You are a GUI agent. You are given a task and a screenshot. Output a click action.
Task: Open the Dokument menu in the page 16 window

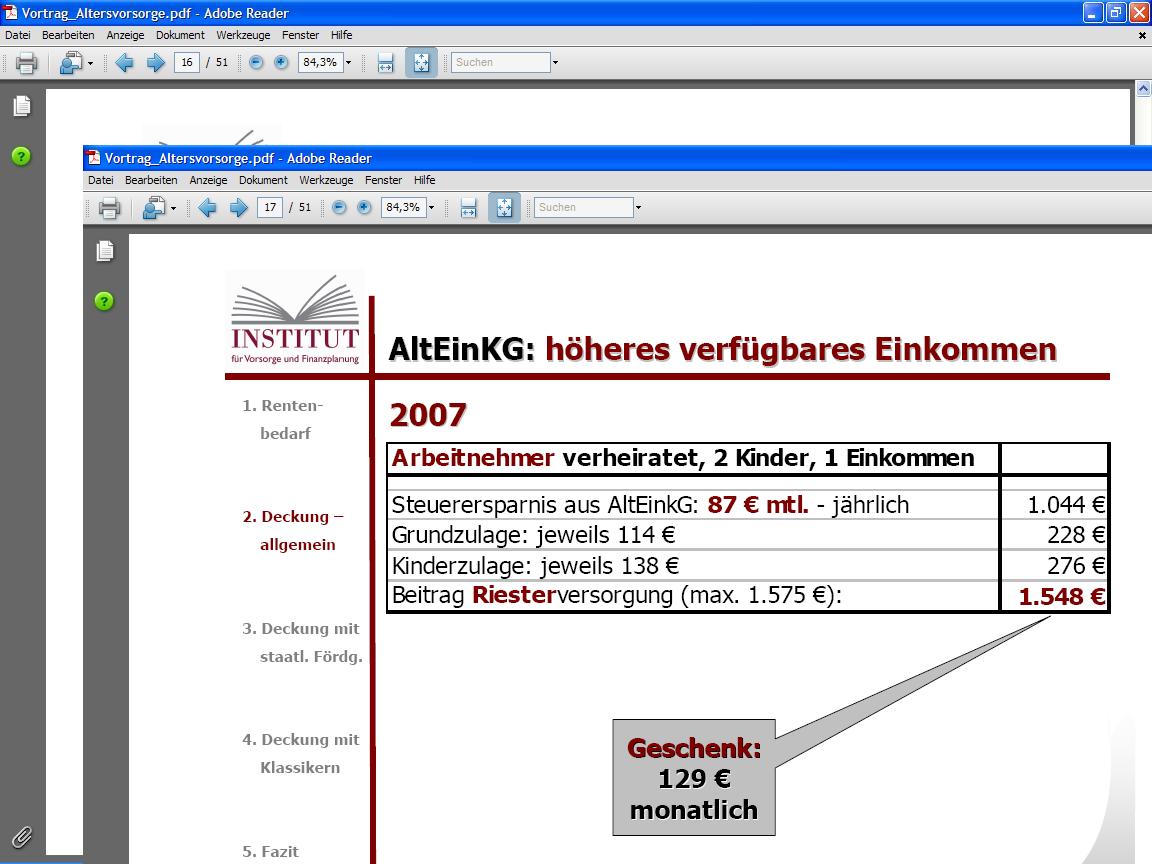(x=180, y=35)
